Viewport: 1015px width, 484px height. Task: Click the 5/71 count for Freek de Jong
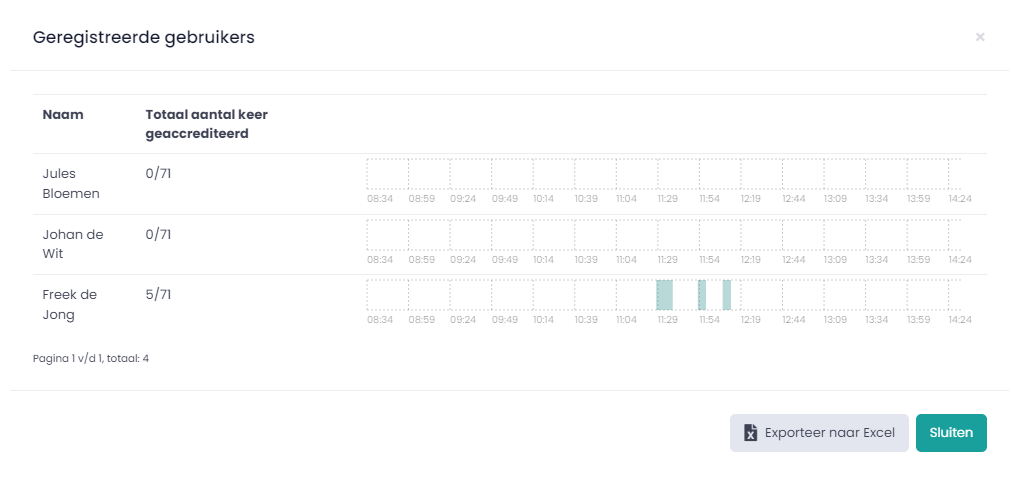(159, 295)
